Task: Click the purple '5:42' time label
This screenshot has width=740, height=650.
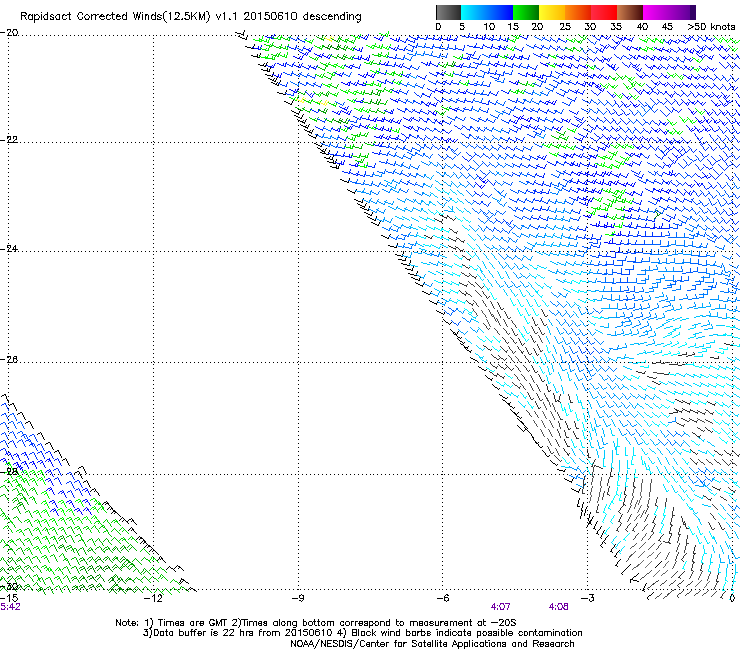Action: [x=10, y=607]
